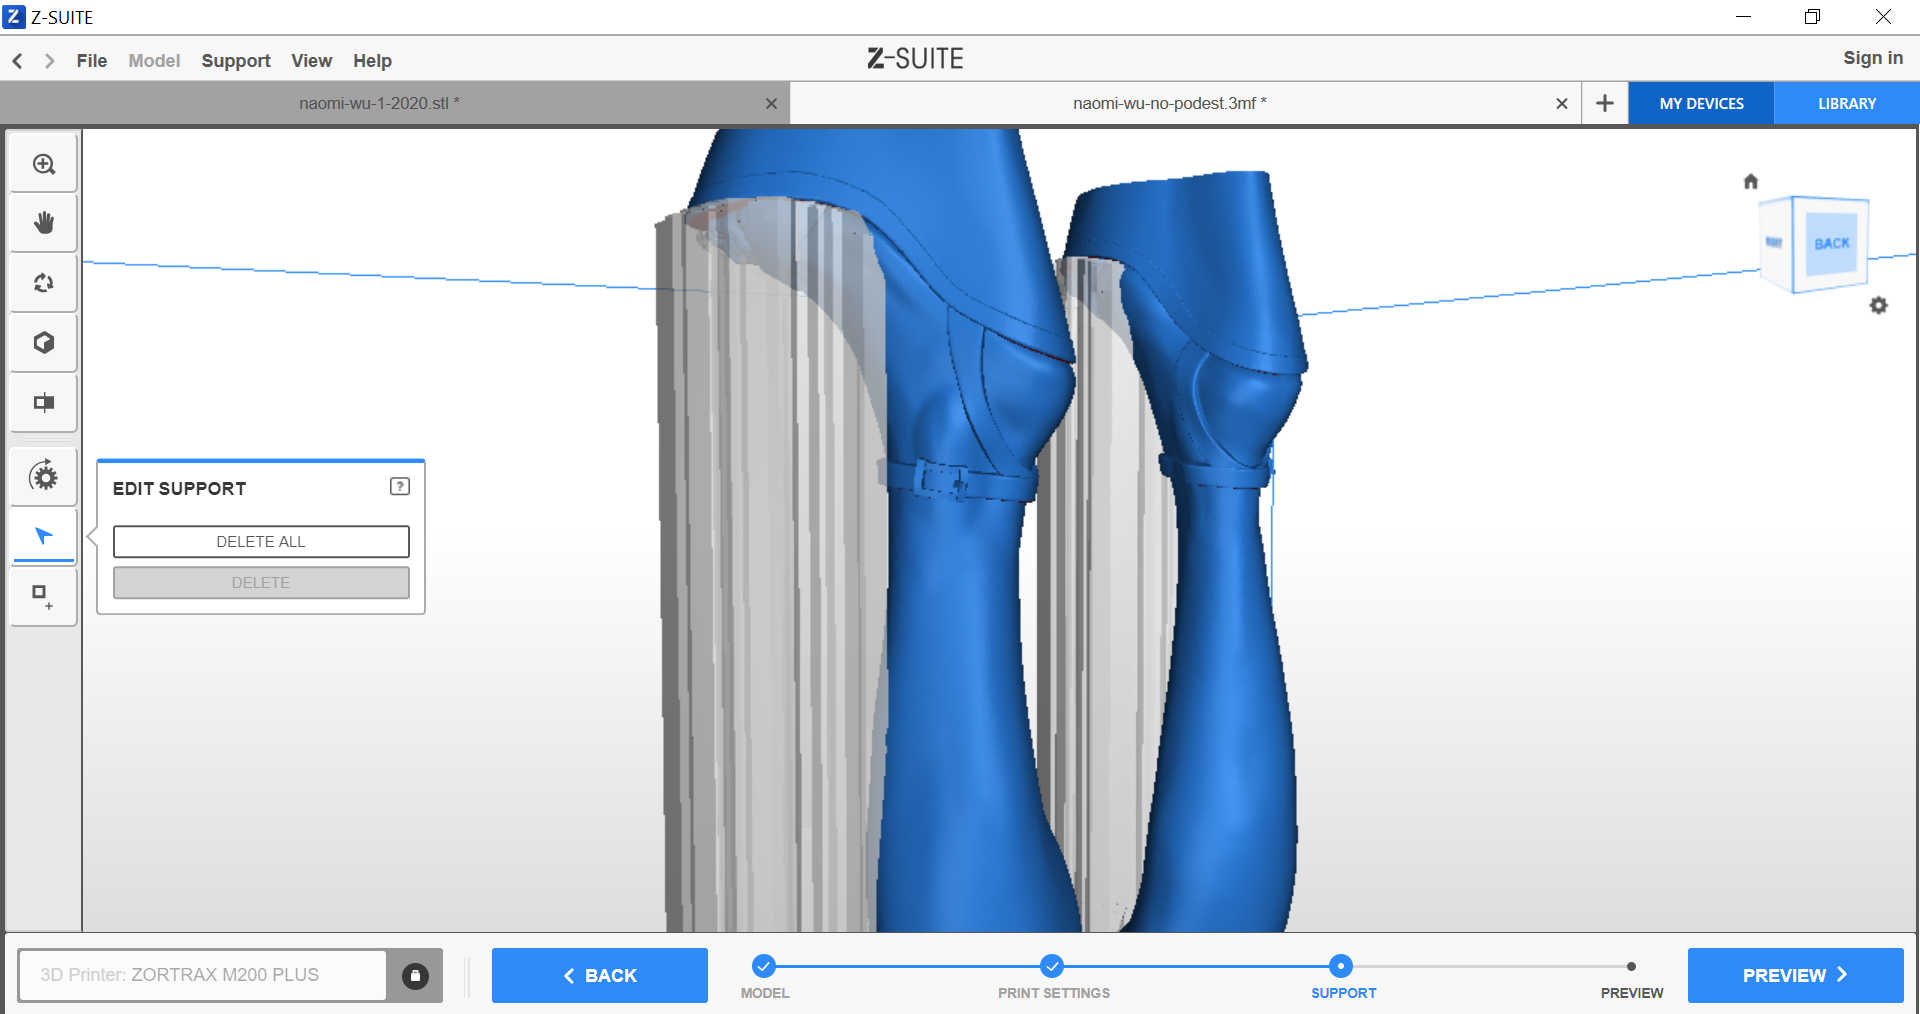The width and height of the screenshot is (1920, 1014).
Task: Click the MODEL step marker
Action: pos(765,967)
